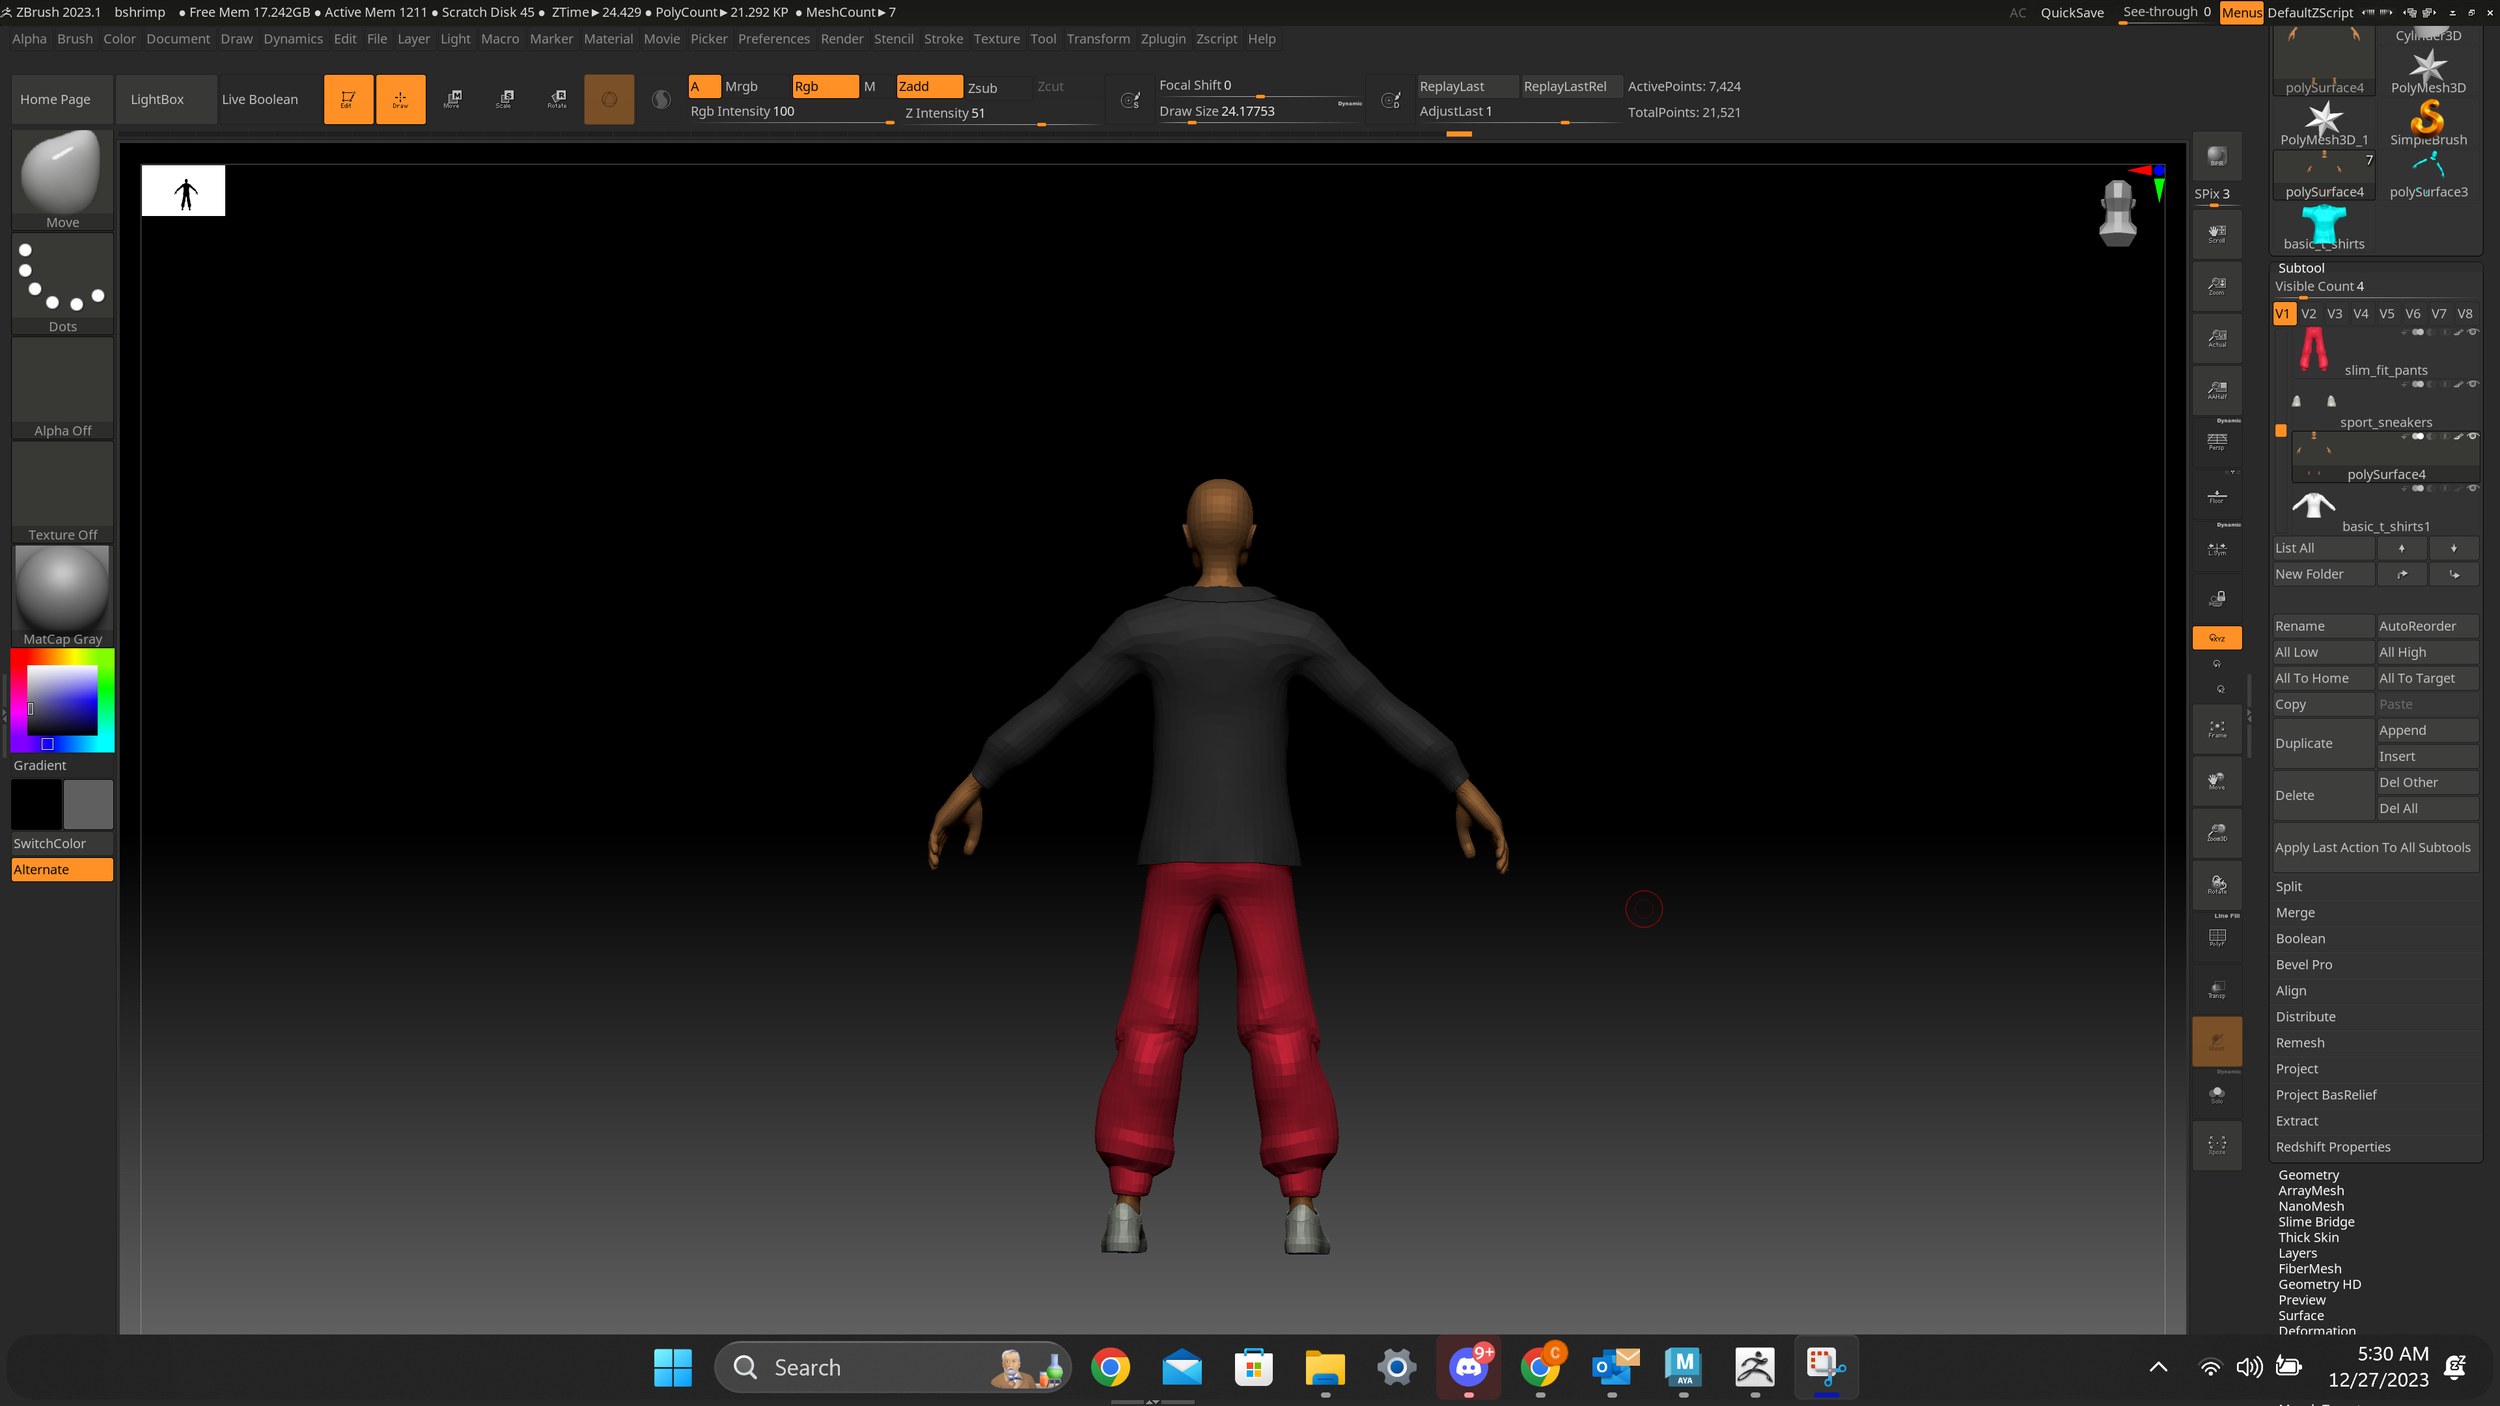Select the Scroll document icon

2216,235
